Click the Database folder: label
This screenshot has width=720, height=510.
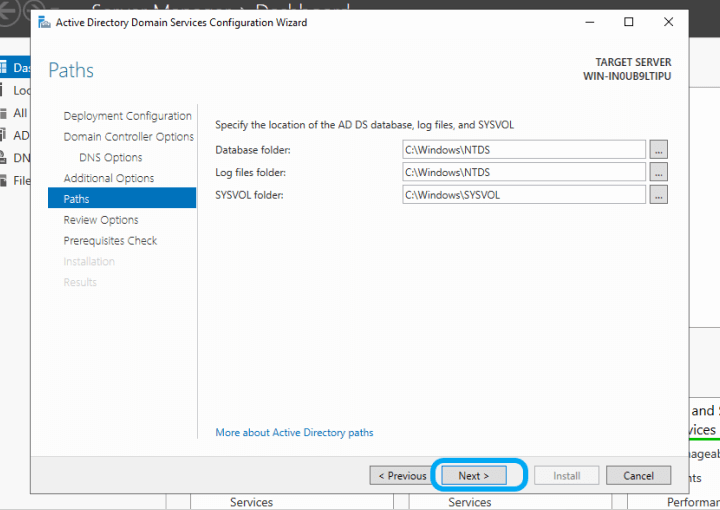point(253,150)
